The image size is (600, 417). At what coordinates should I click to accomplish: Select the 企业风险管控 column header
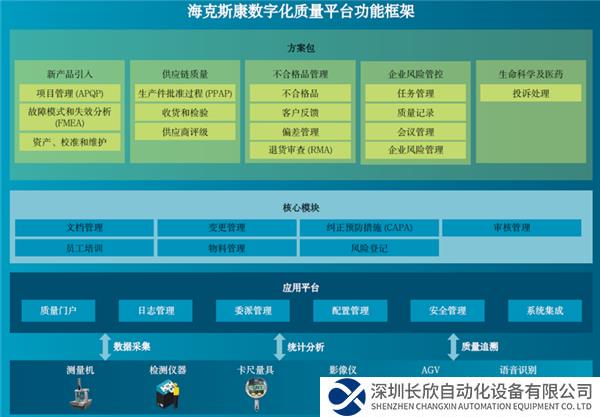pos(414,73)
